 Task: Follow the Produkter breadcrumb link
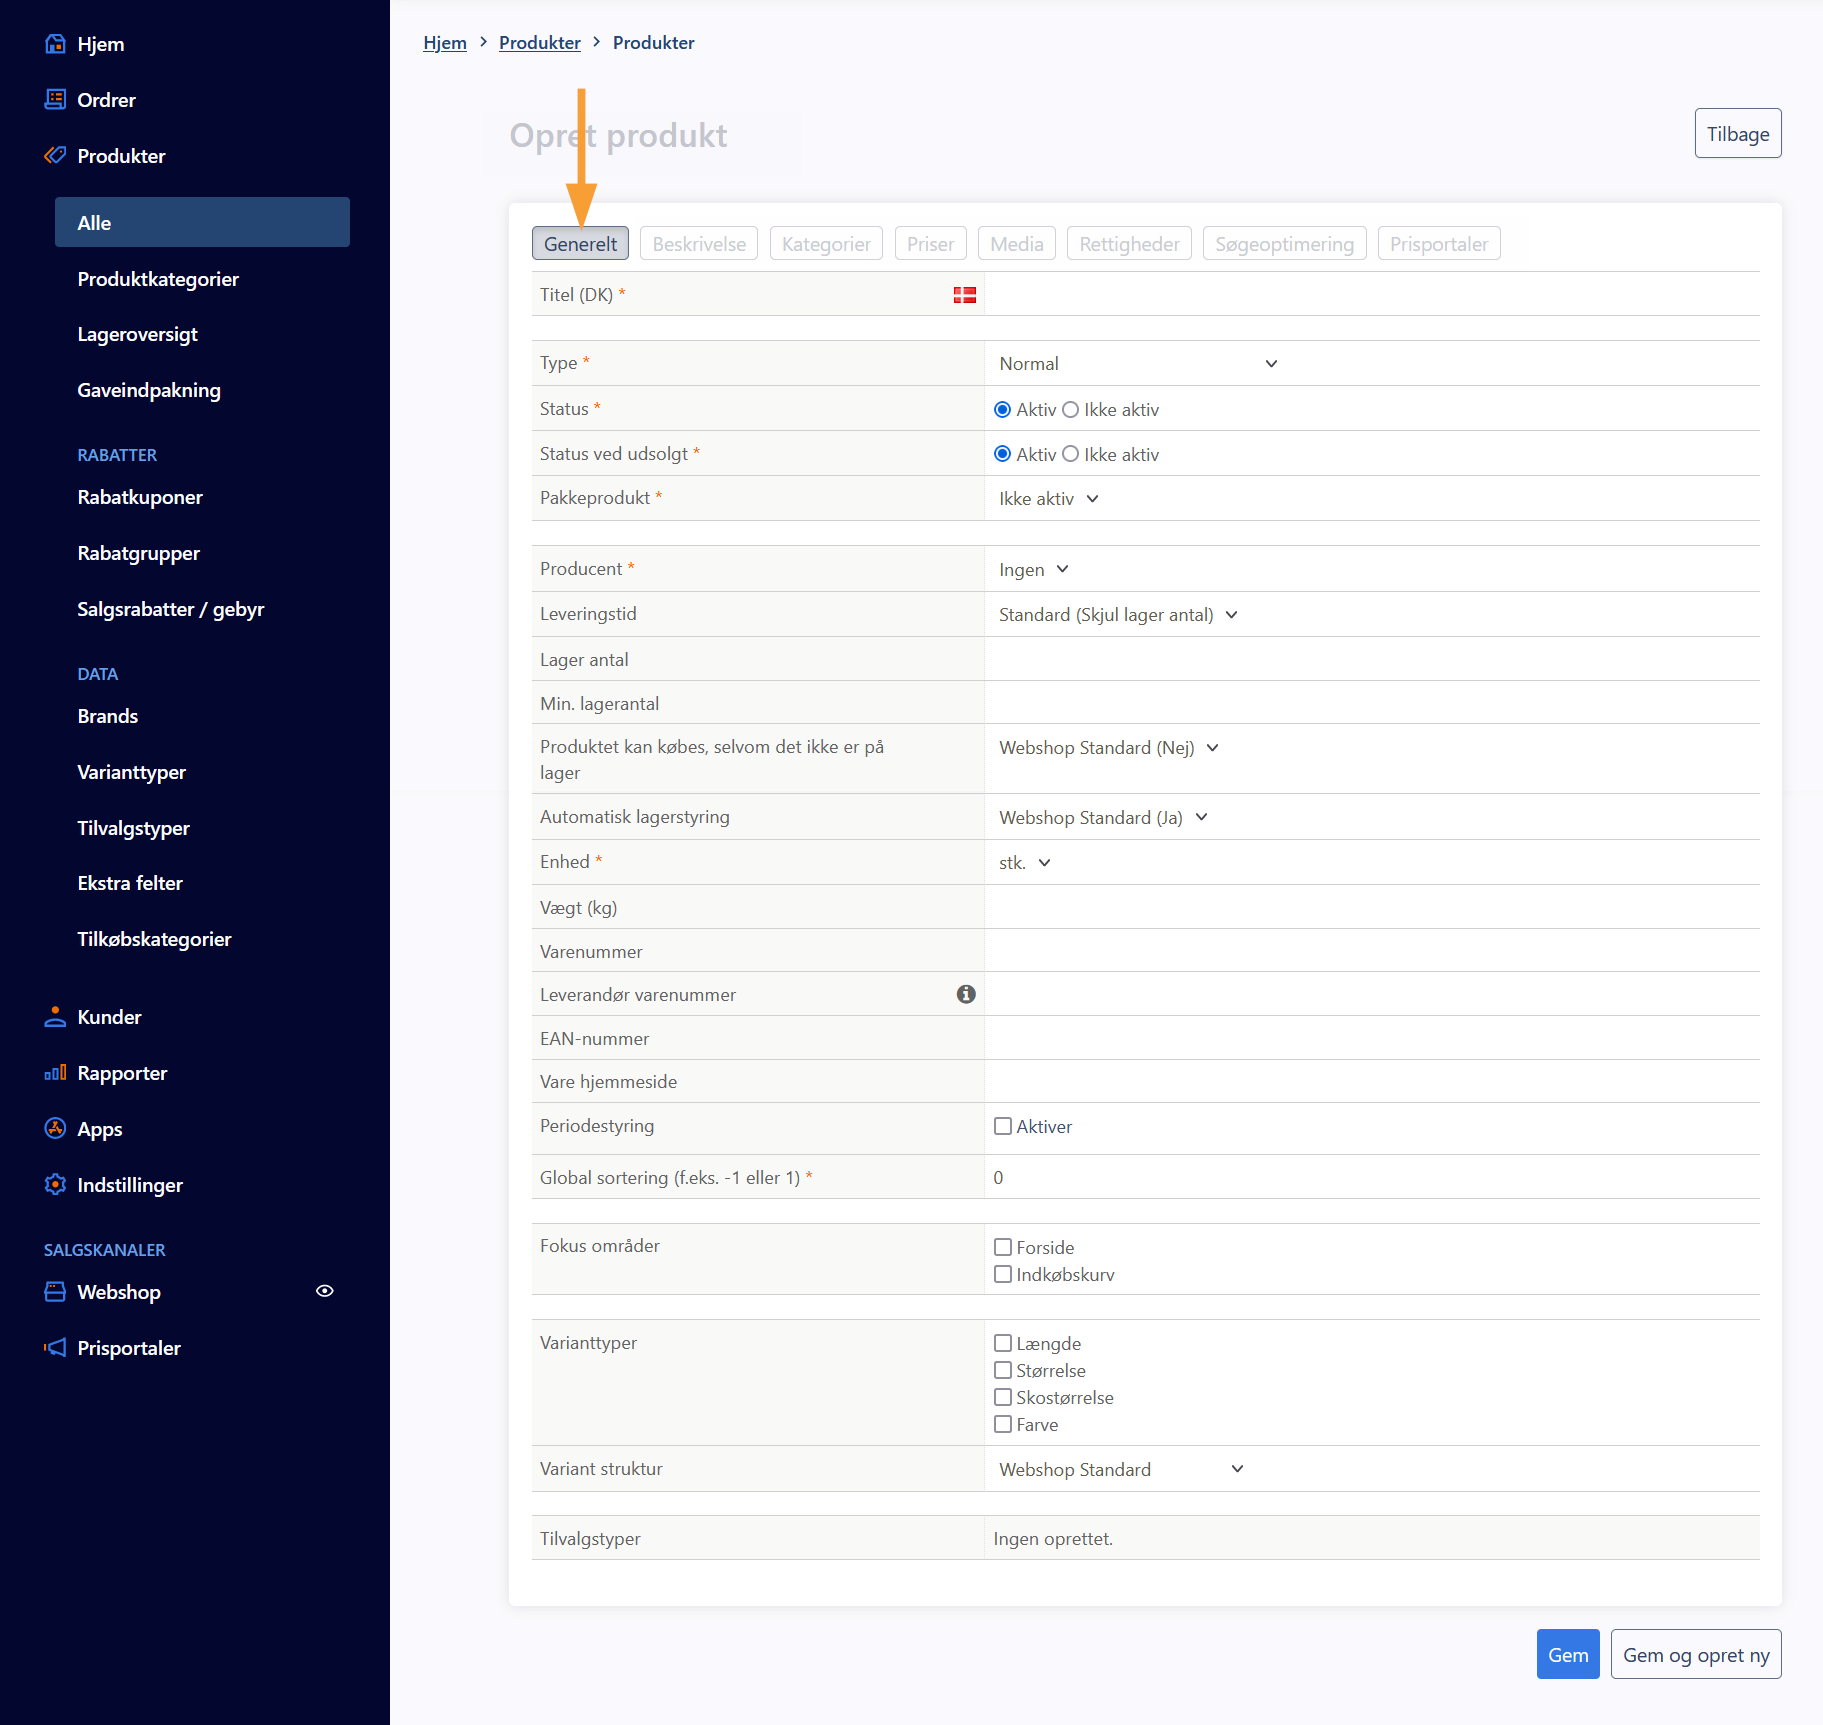tap(540, 43)
